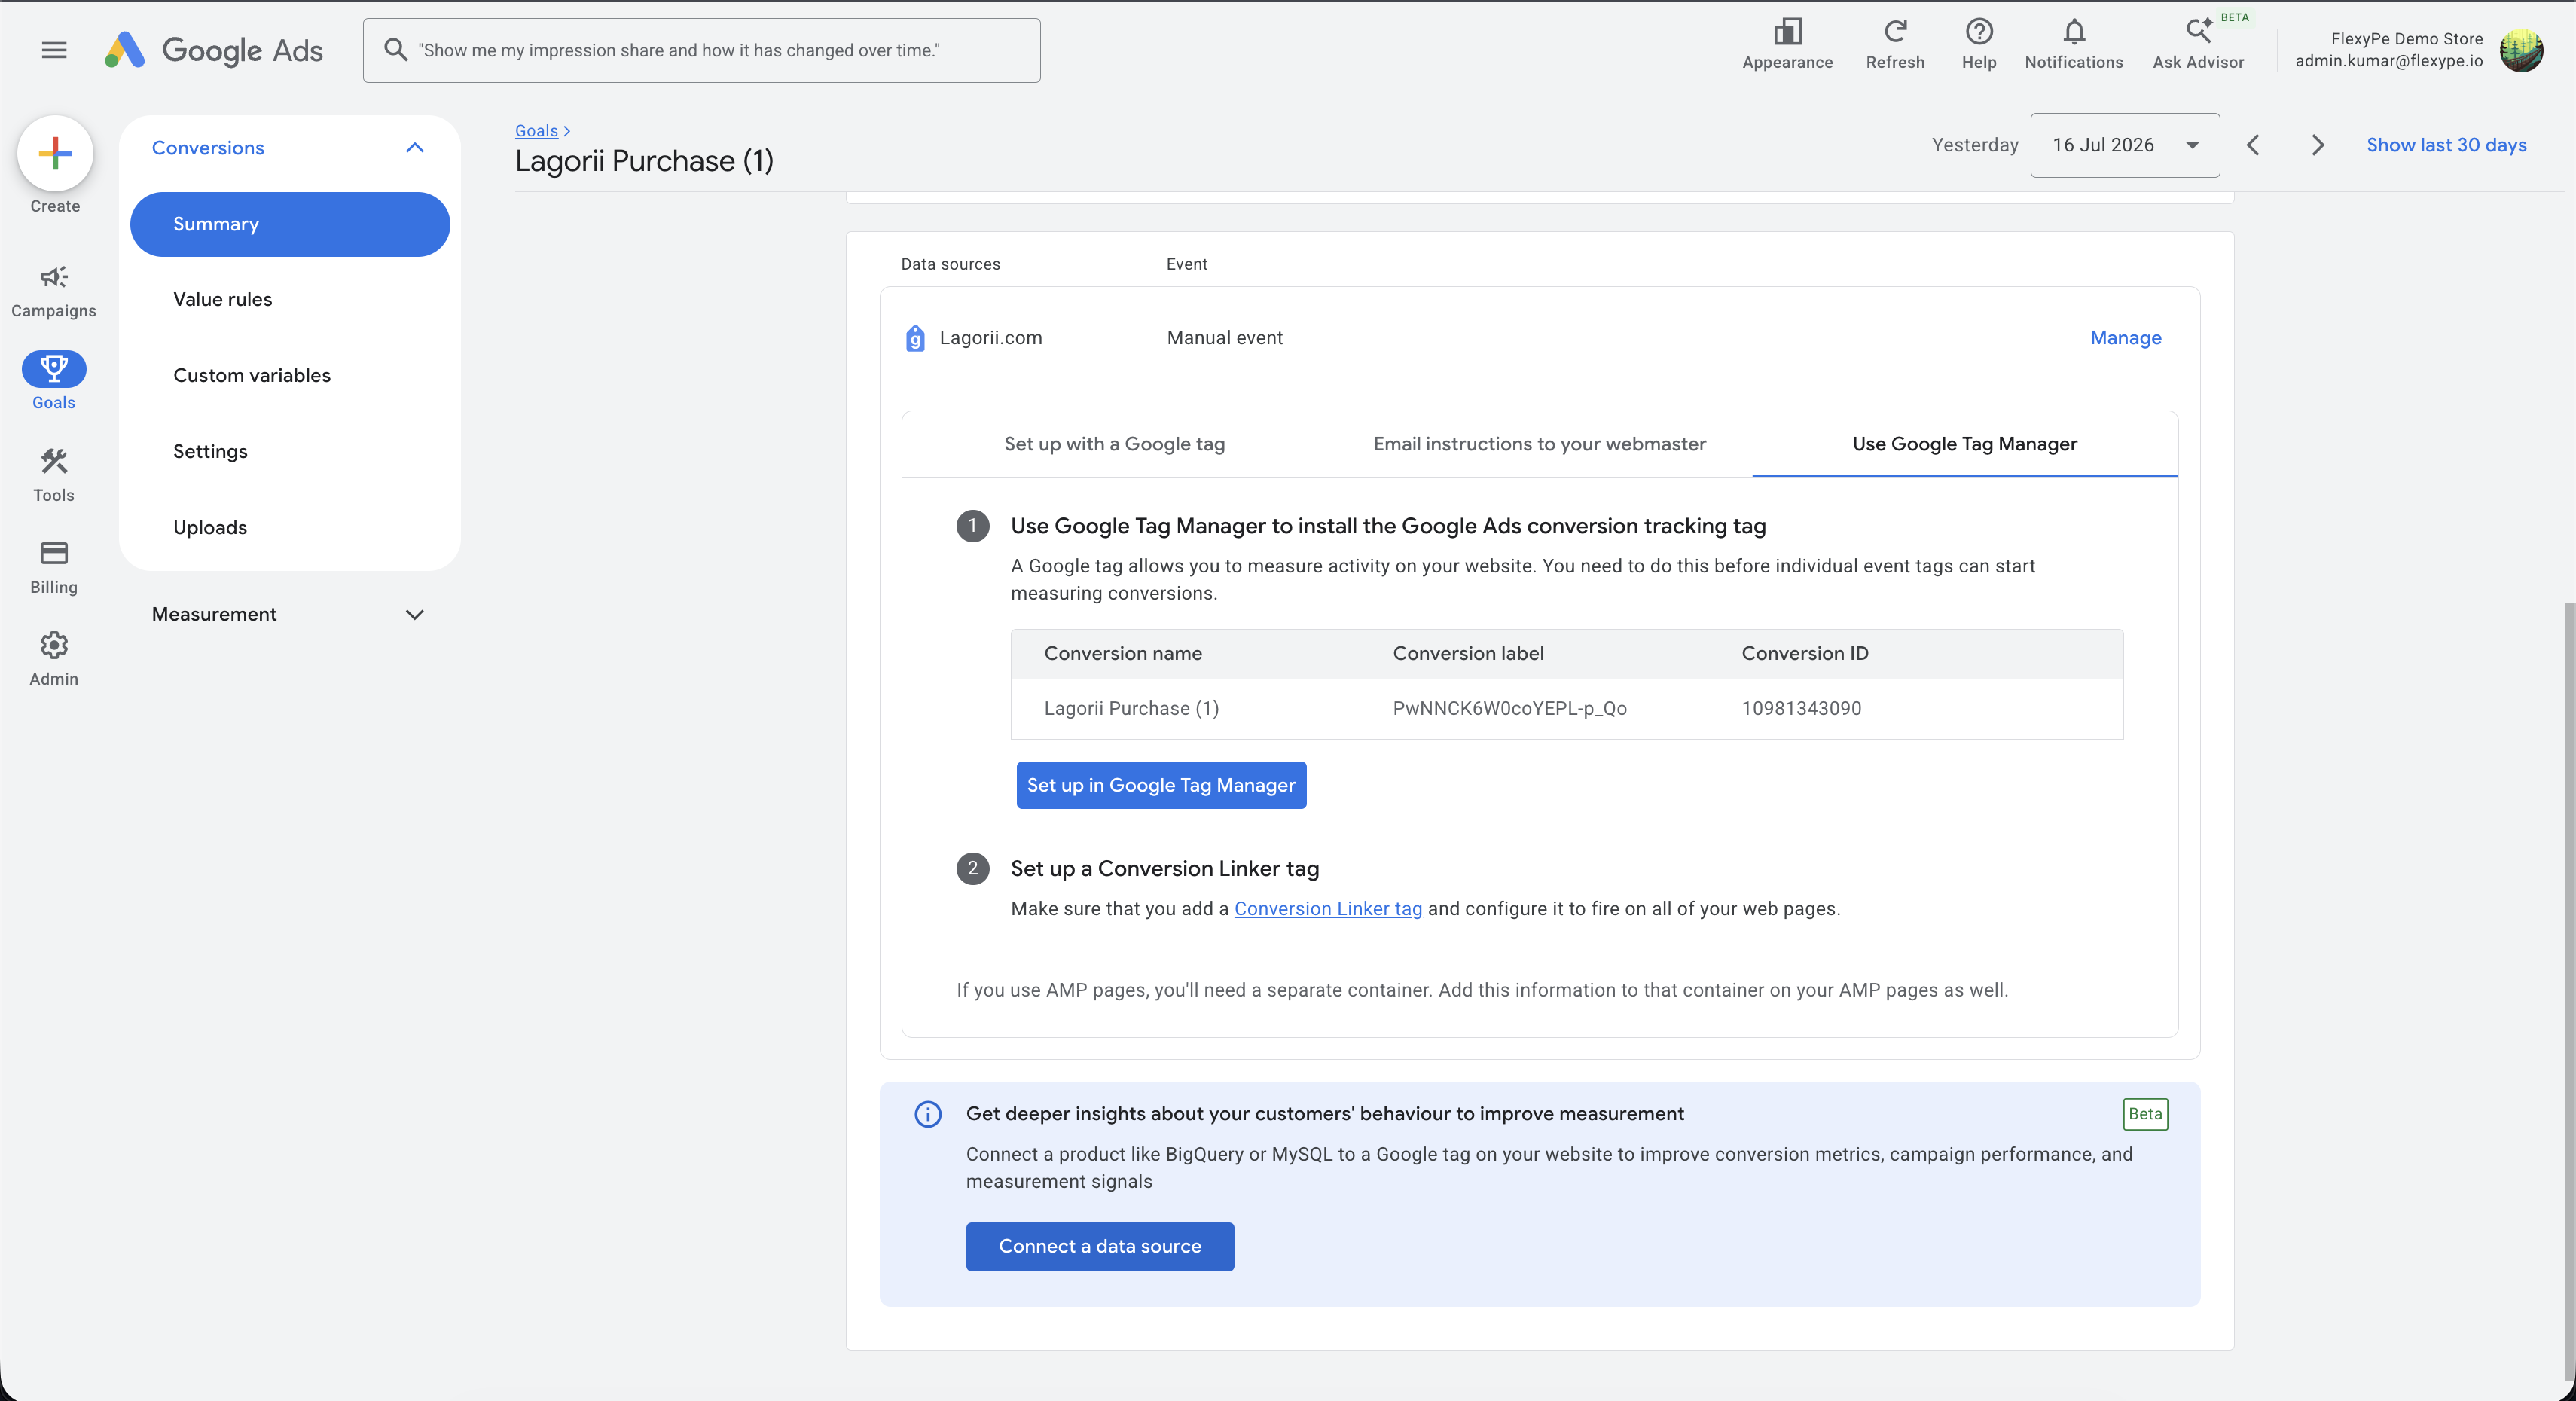Open Tools in the sidebar
Image resolution: width=2576 pixels, height=1401 pixels.
click(54, 475)
